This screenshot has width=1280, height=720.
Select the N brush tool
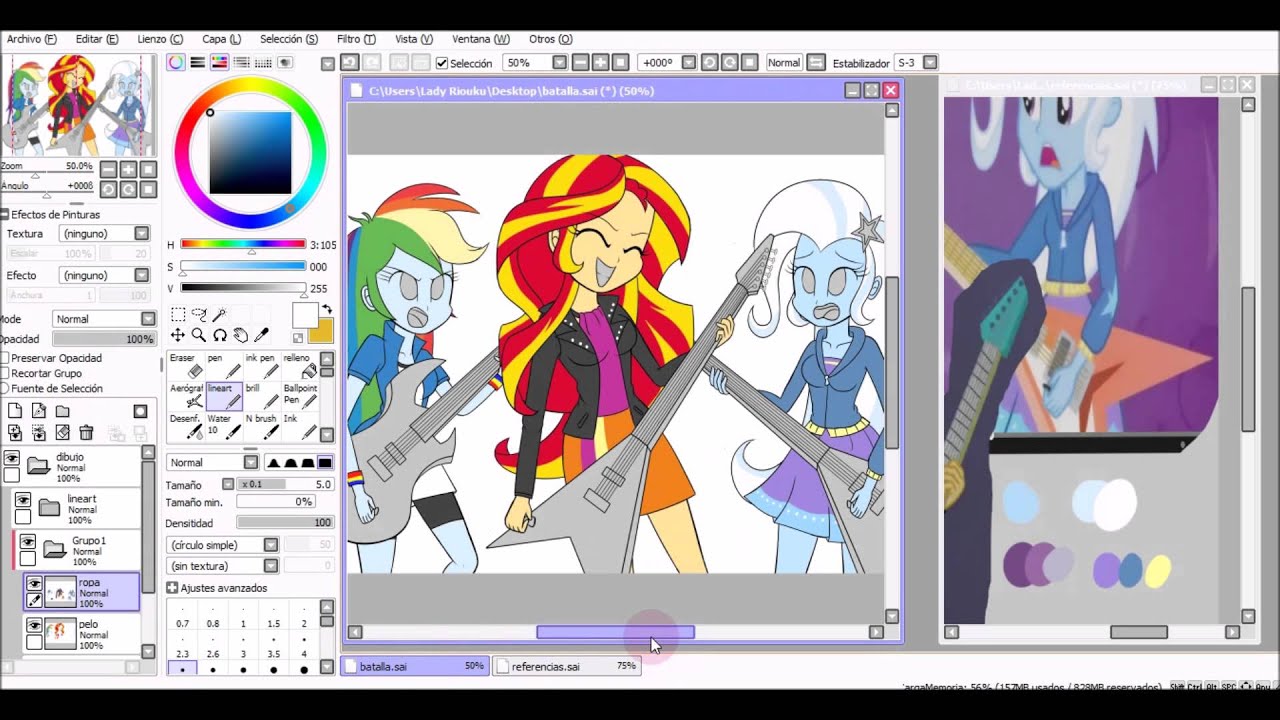262,426
